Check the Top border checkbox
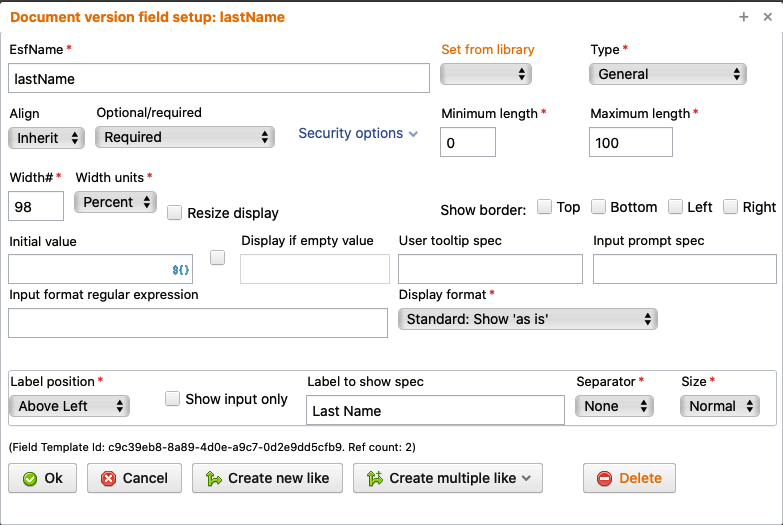The width and height of the screenshot is (783, 525). (x=545, y=207)
